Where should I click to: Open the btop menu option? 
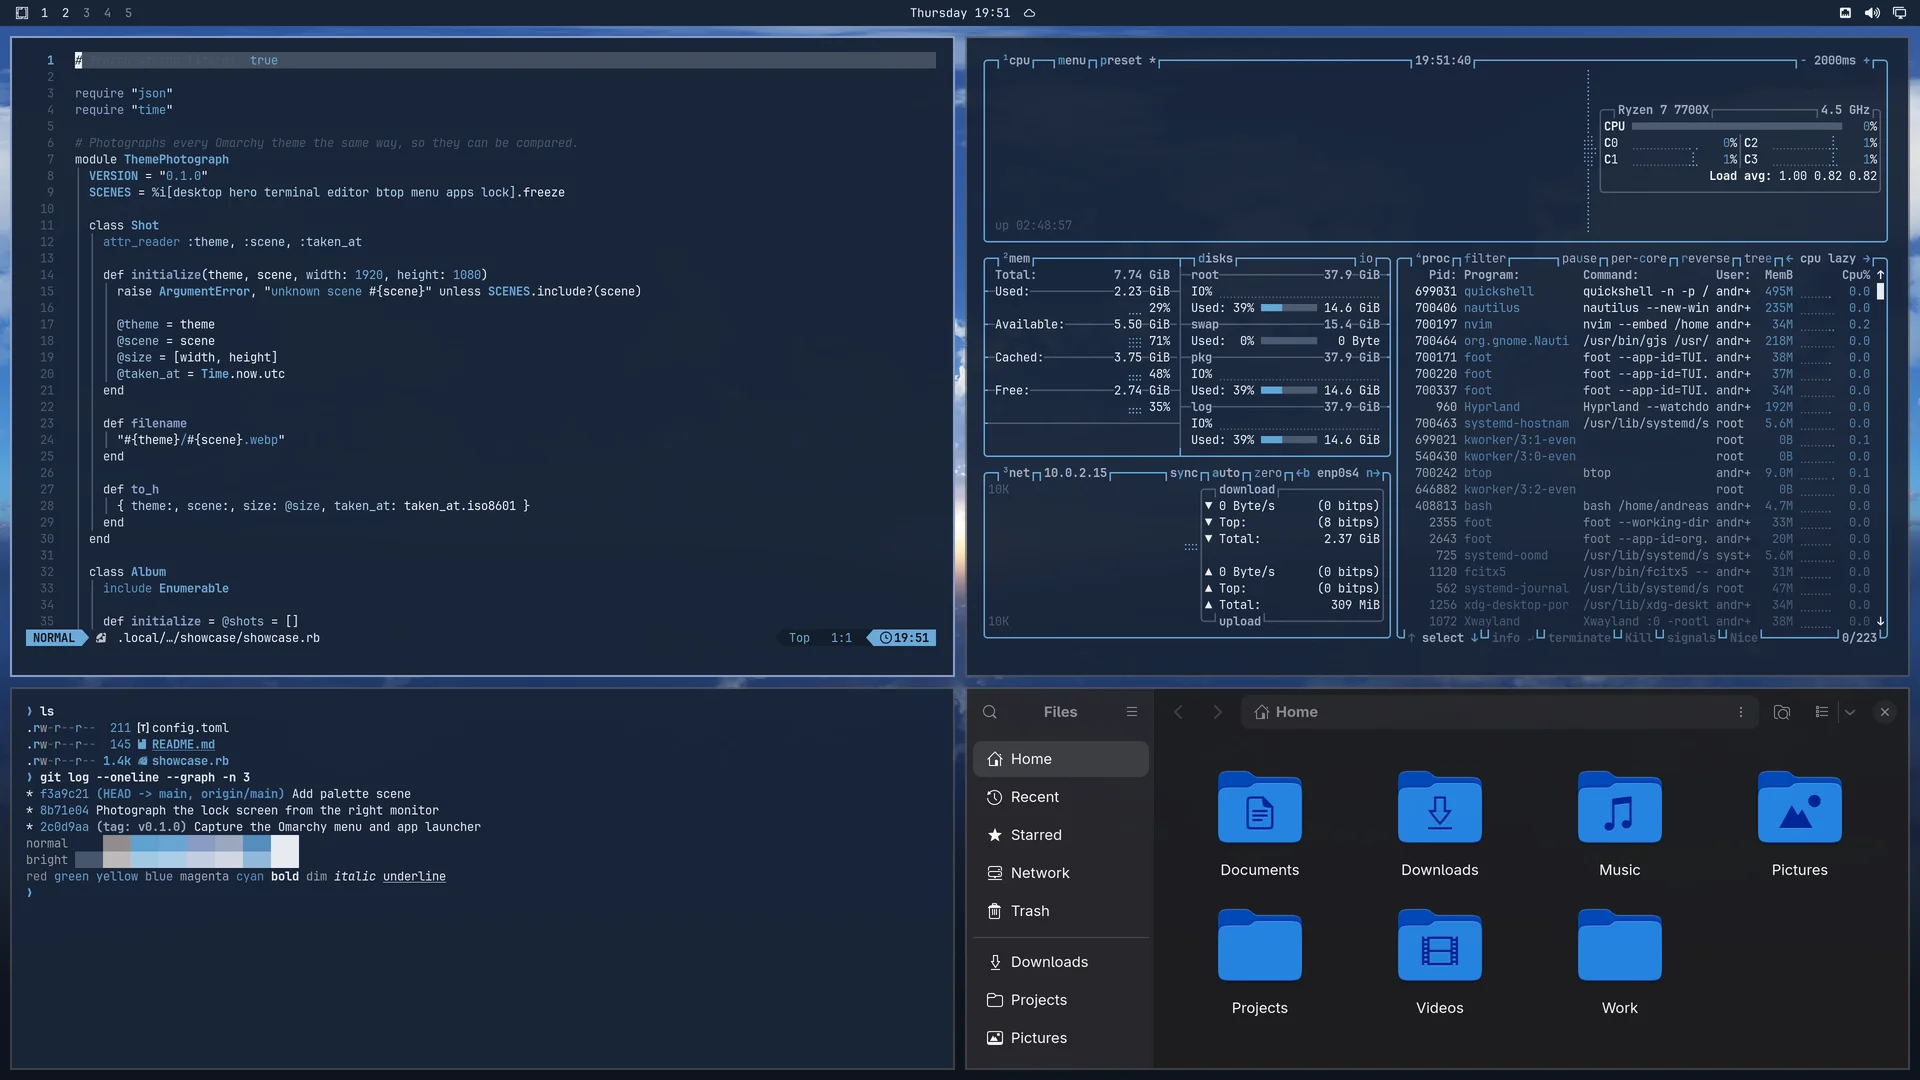click(x=1071, y=61)
